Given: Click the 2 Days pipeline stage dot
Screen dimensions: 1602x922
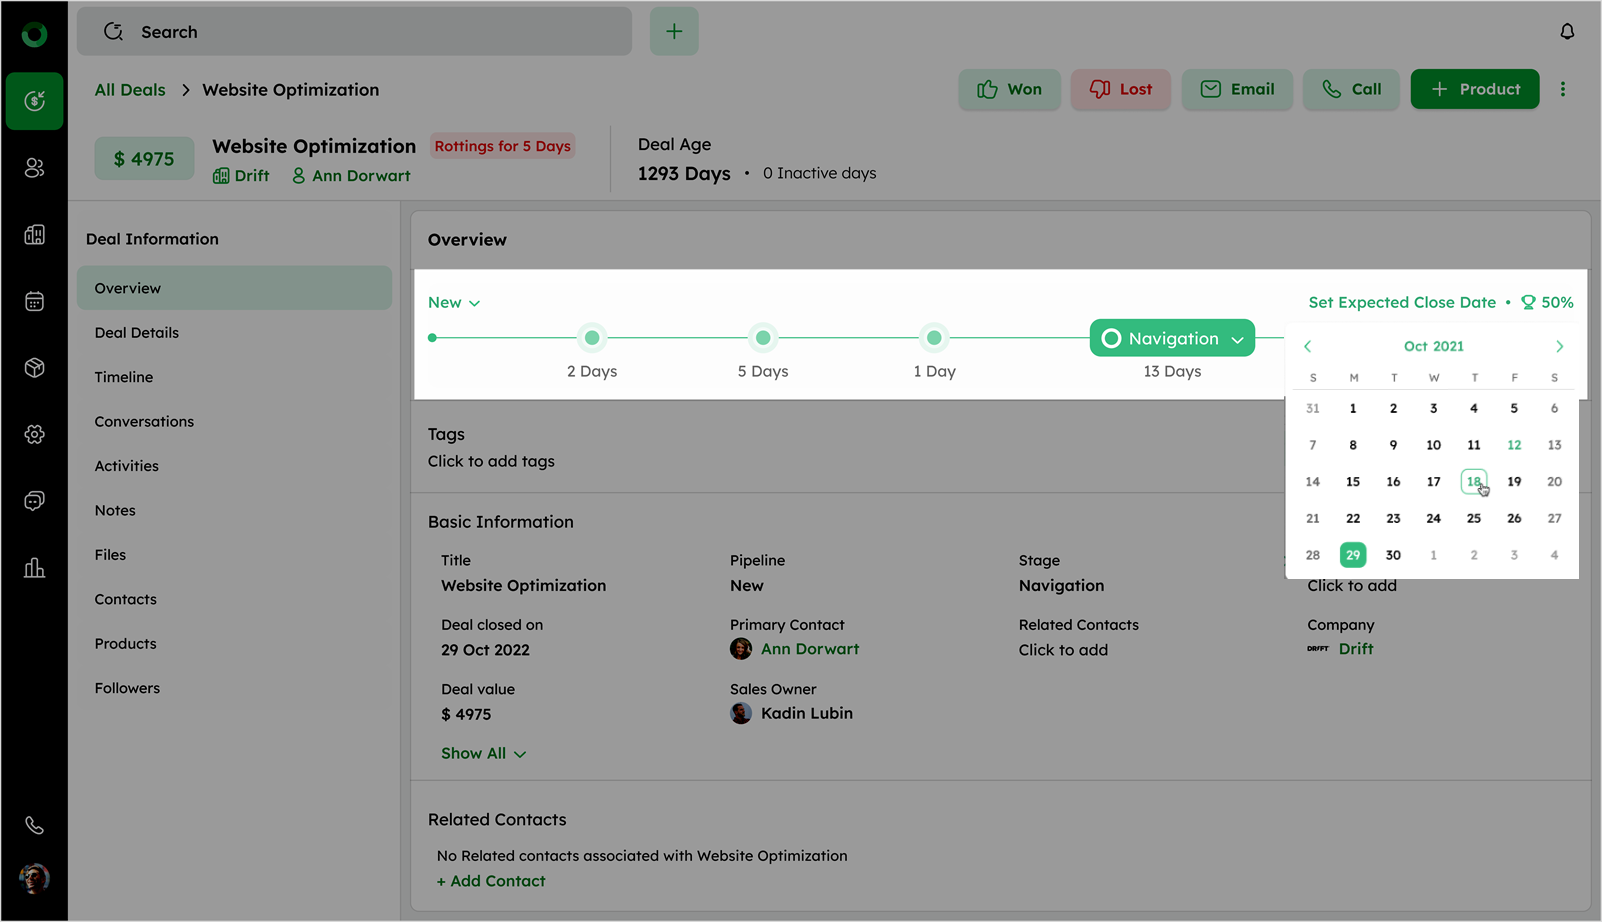Looking at the screenshot, I should [x=592, y=338].
